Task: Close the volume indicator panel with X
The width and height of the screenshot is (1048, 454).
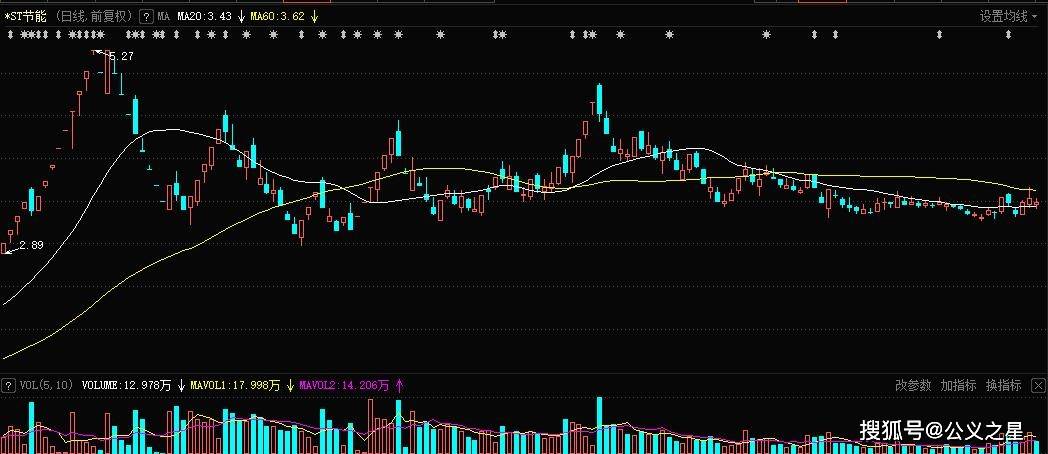Action: click(1038, 386)
